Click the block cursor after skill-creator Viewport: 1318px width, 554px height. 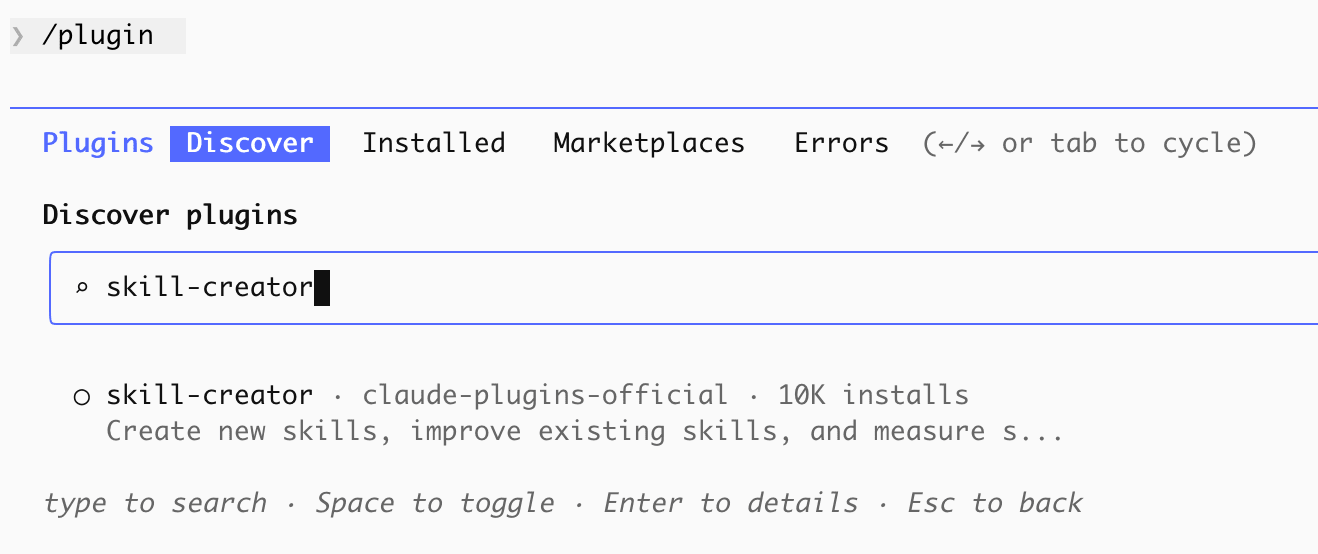coord(322,289)
